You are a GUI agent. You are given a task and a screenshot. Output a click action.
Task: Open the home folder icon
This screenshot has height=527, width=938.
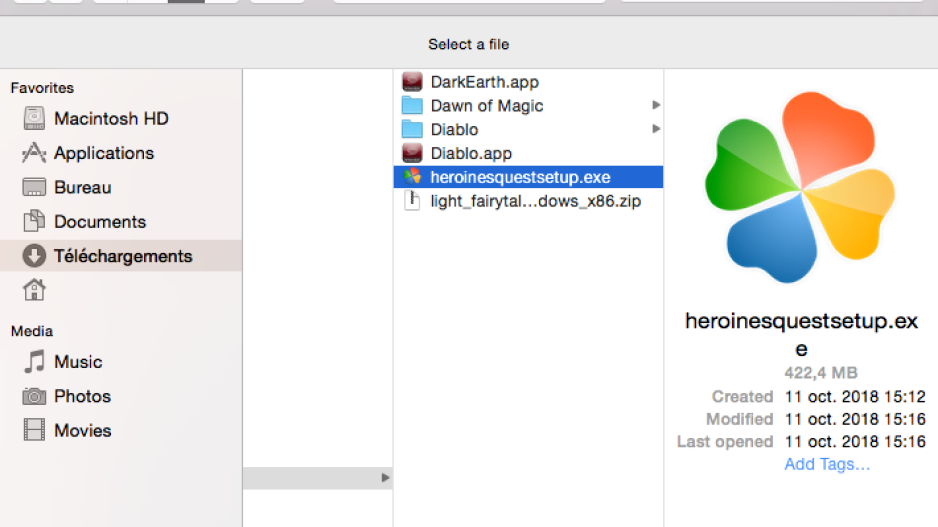(34, 290)
